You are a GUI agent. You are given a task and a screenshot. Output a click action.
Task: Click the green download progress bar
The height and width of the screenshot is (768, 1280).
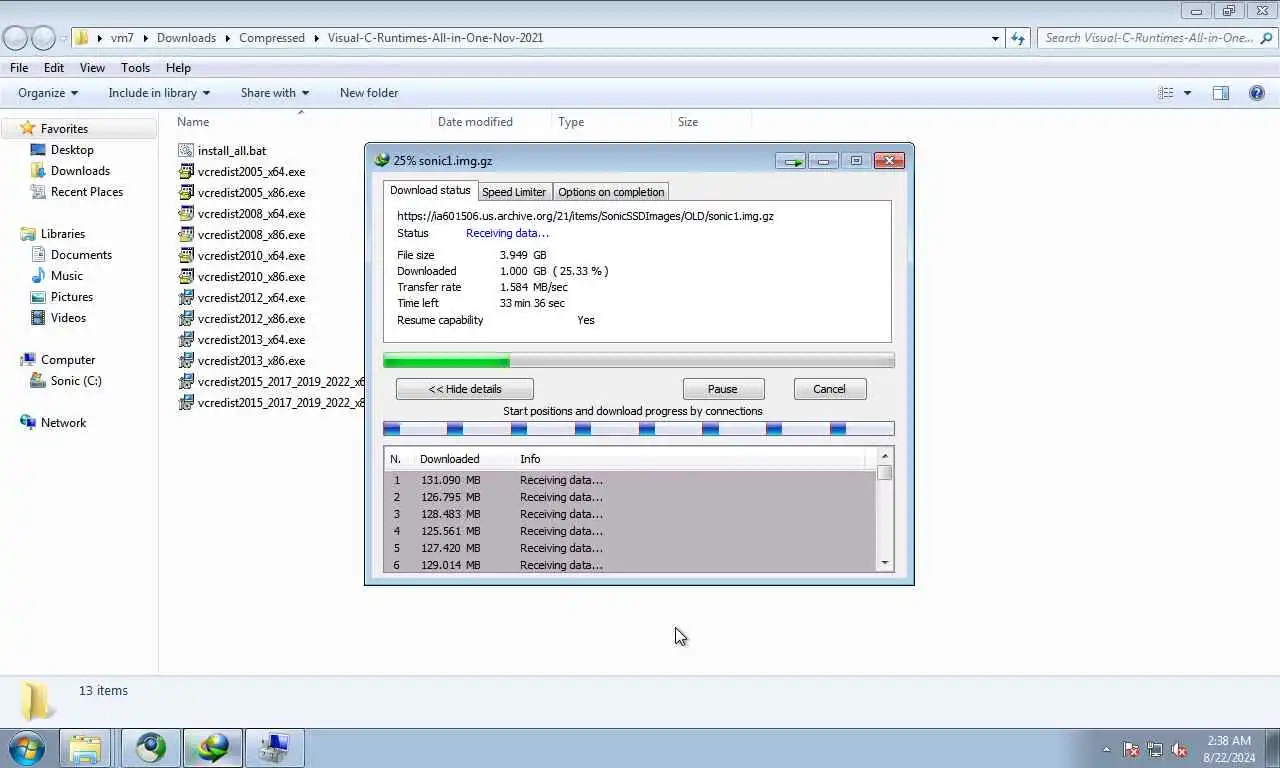(639, 361)
